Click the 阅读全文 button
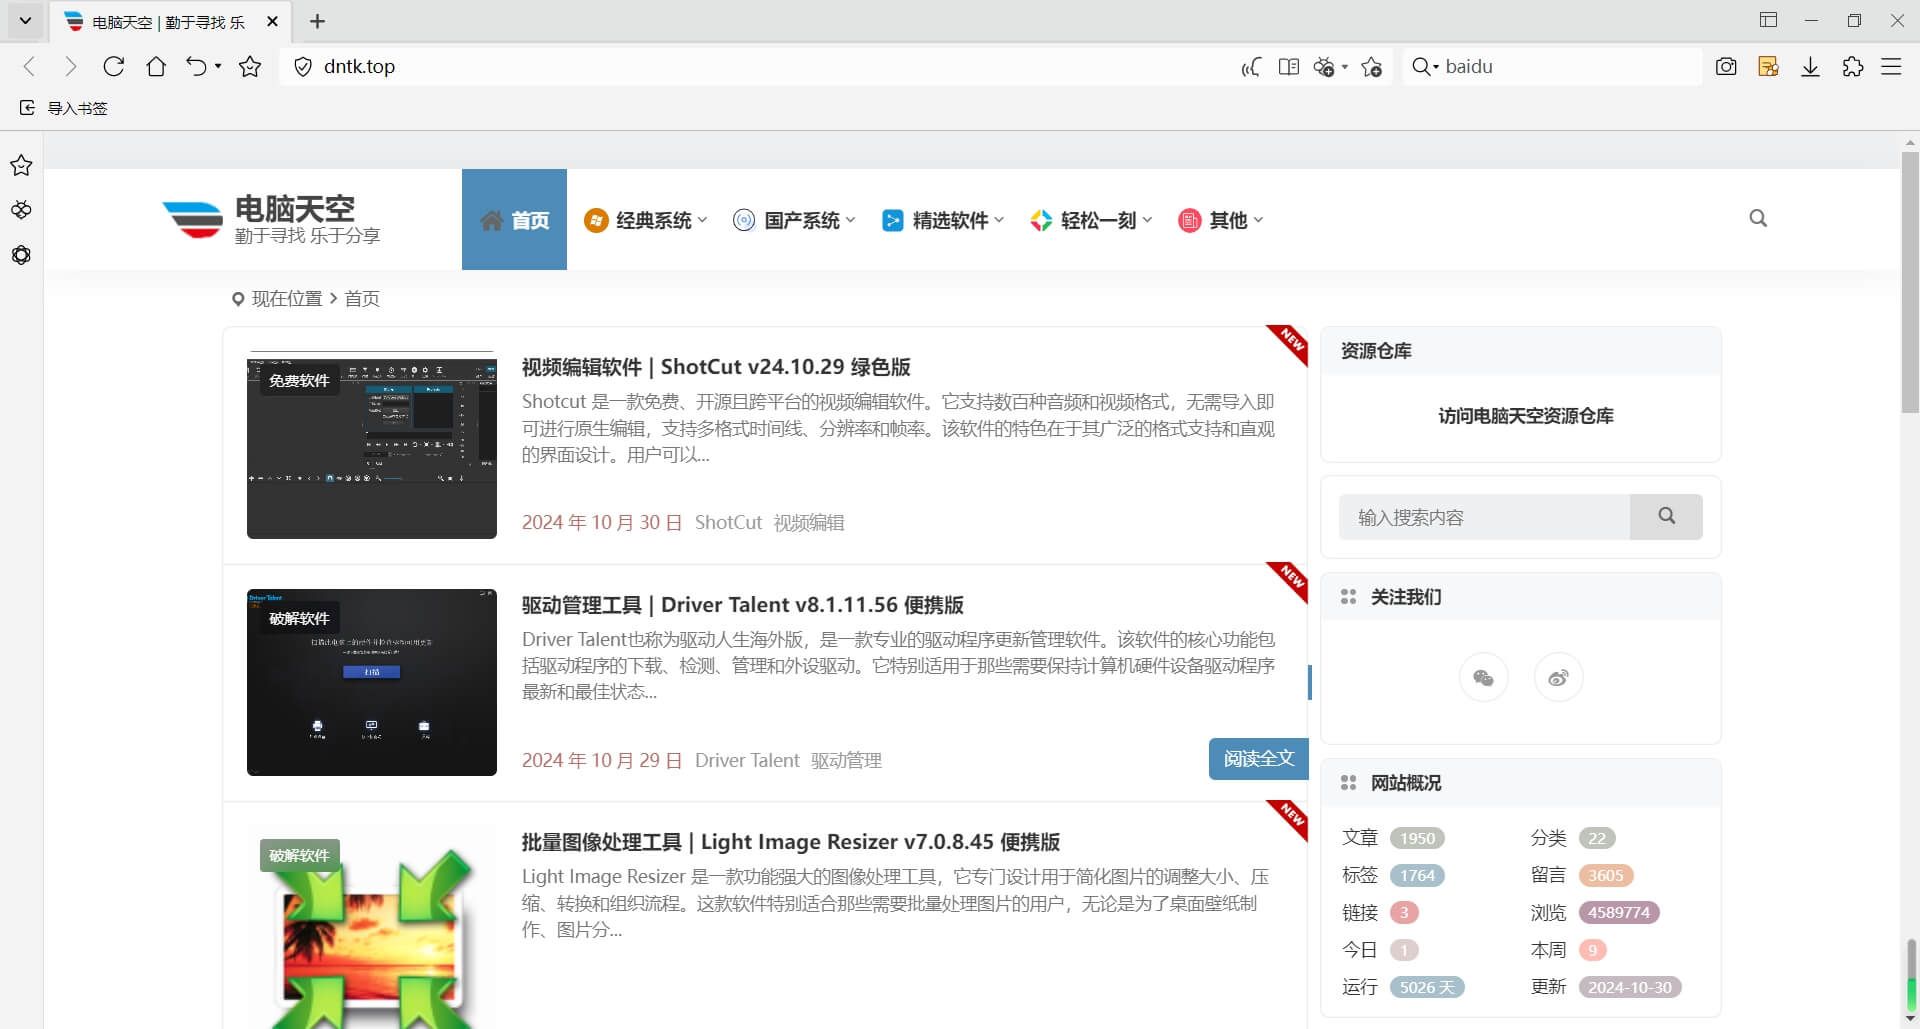Viewport: 1920px width, 1029px height. [x=1259, y=759]
